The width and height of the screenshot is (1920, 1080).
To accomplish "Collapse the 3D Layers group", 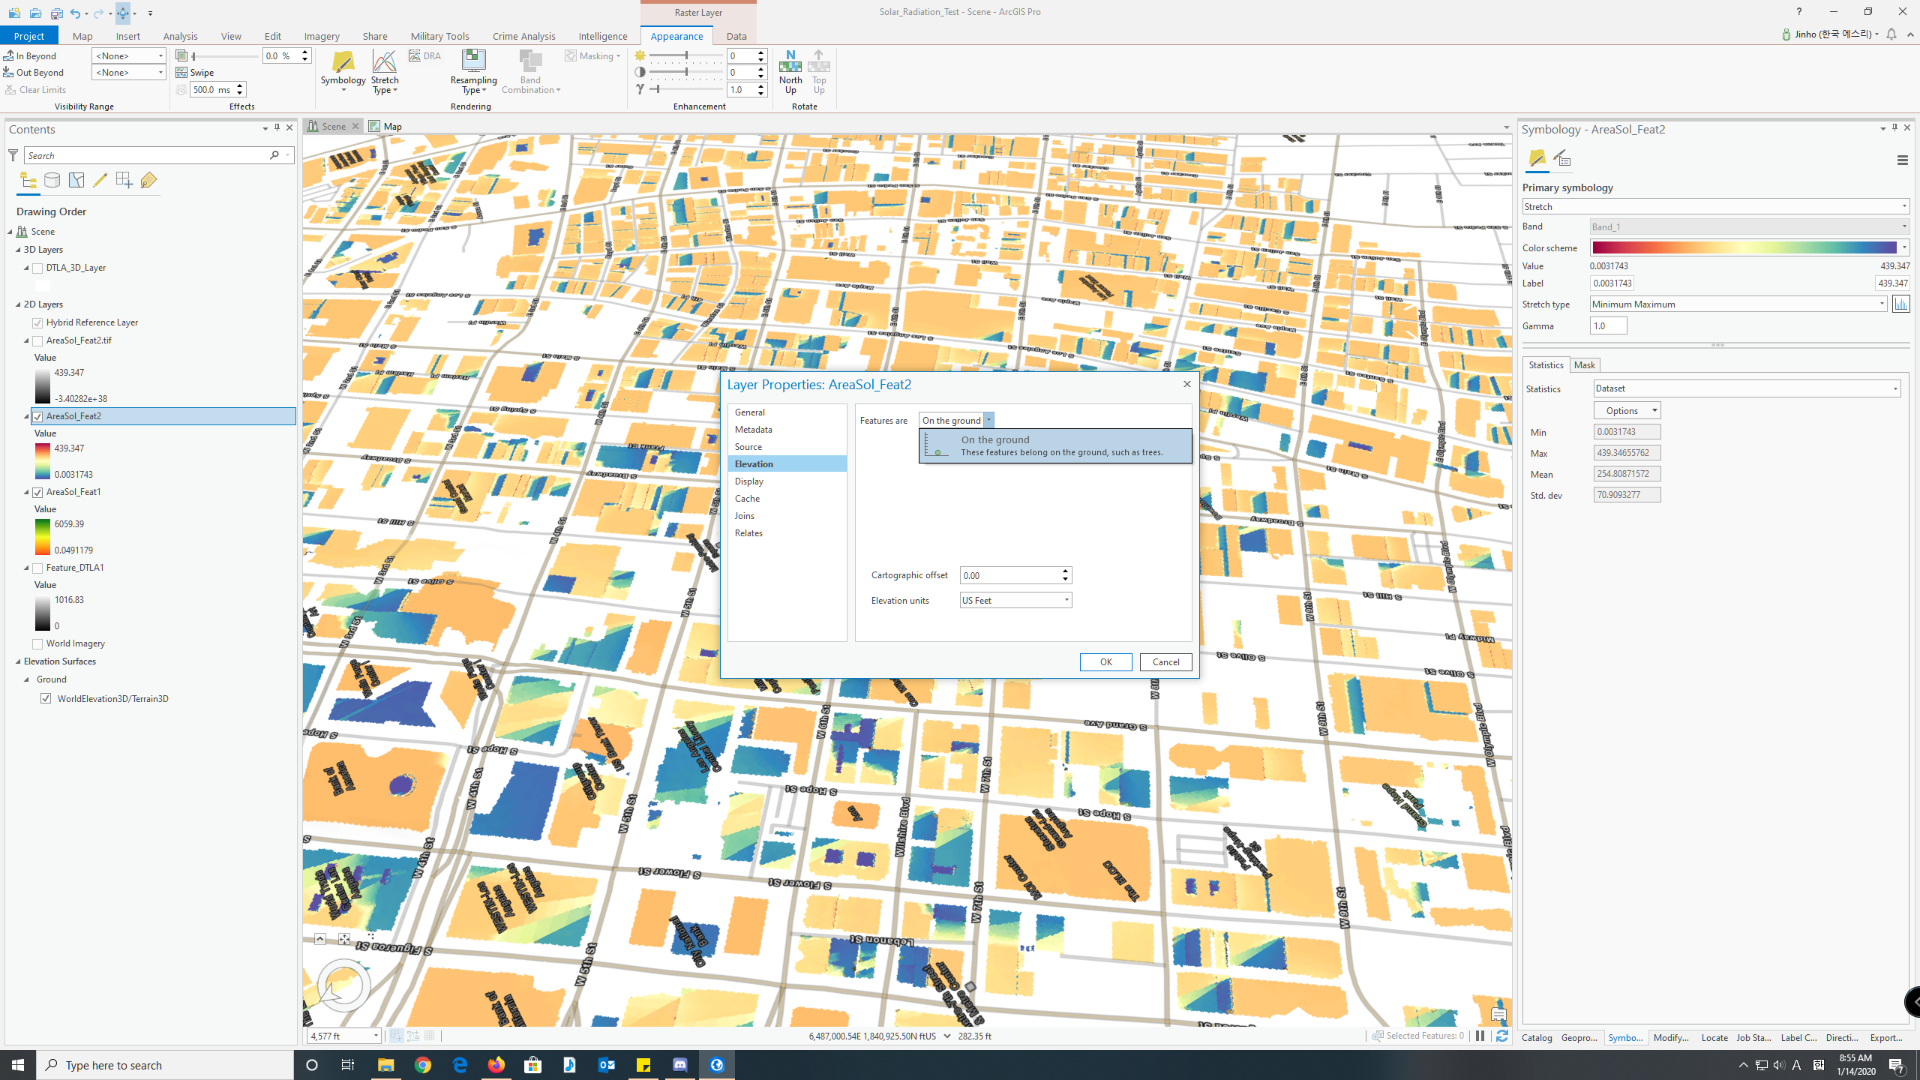I will tap(18, 250).
